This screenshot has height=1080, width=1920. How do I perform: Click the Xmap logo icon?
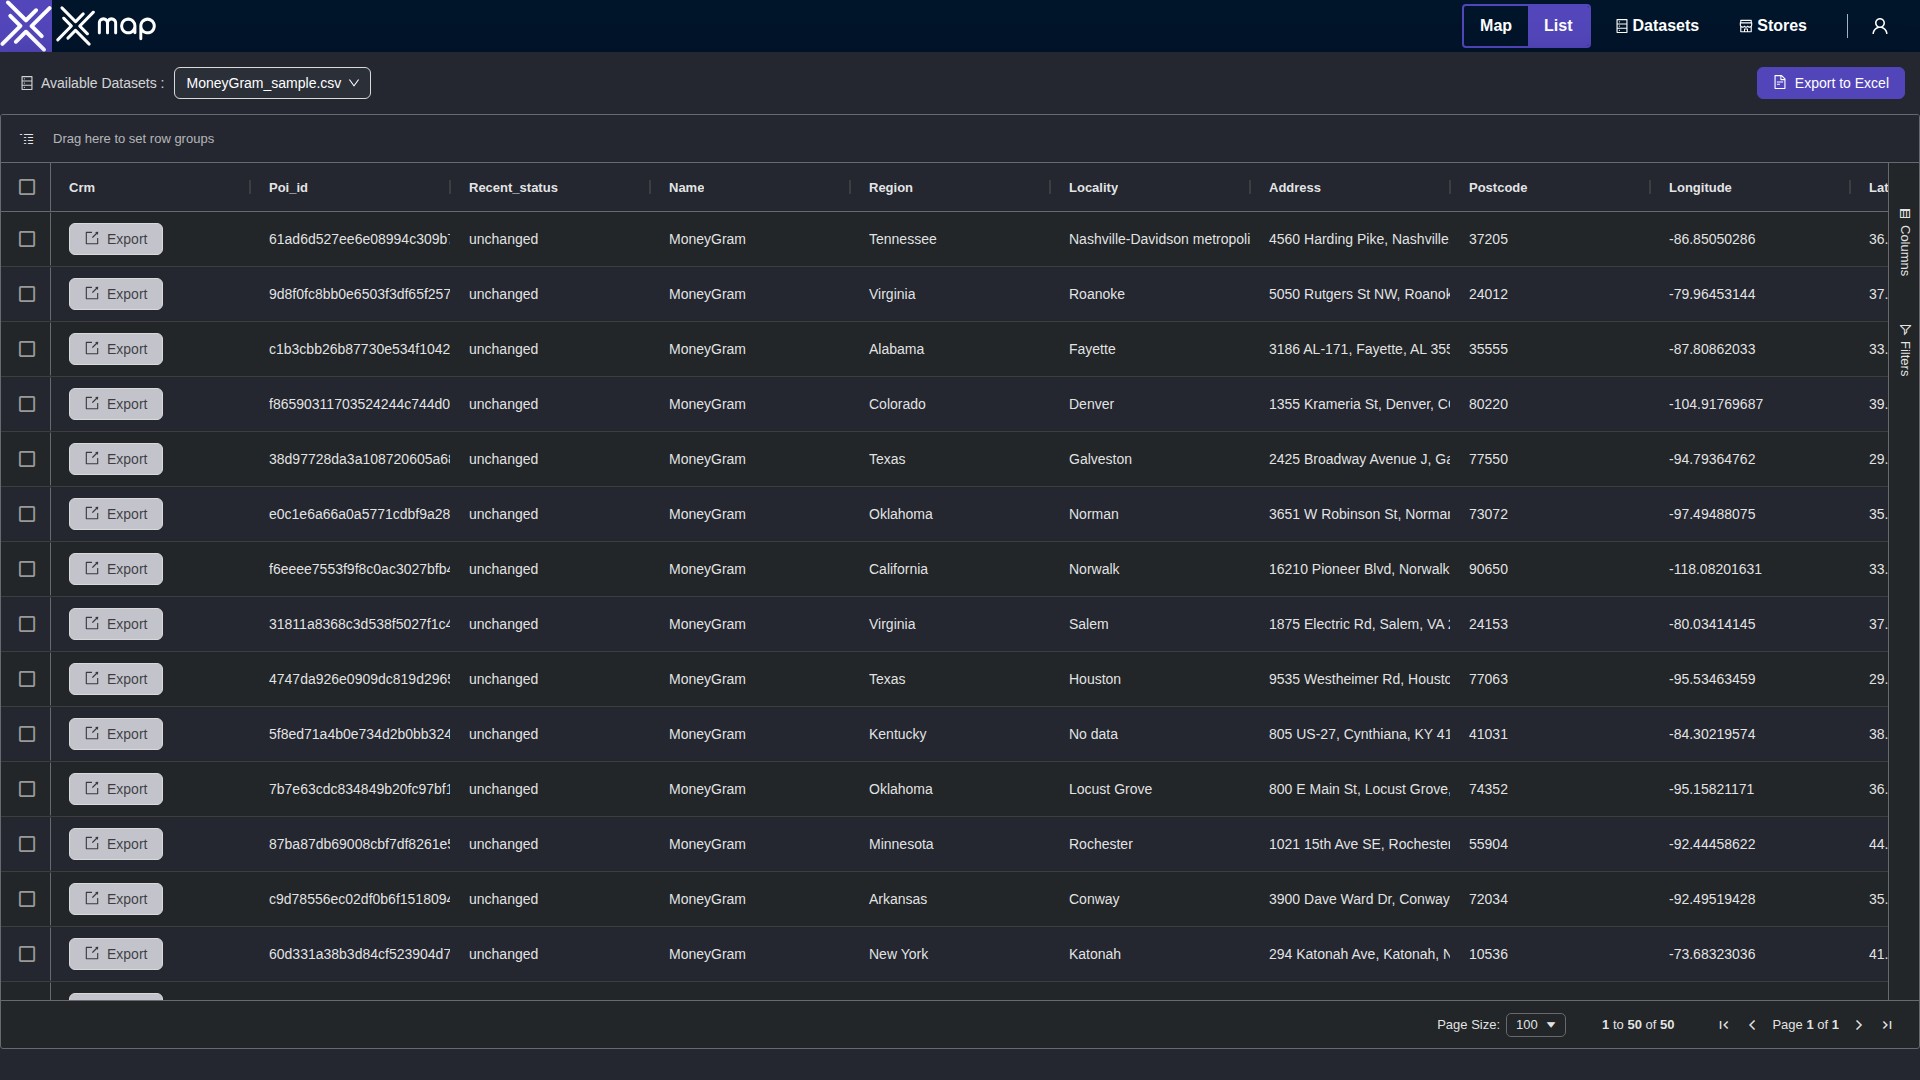tap(25, 26)
